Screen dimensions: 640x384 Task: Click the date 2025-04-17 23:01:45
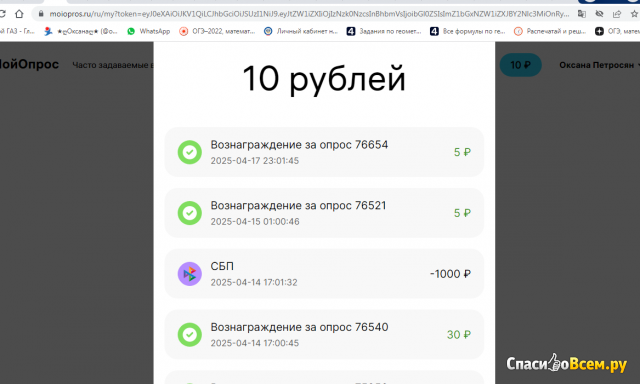coord(255,161)
